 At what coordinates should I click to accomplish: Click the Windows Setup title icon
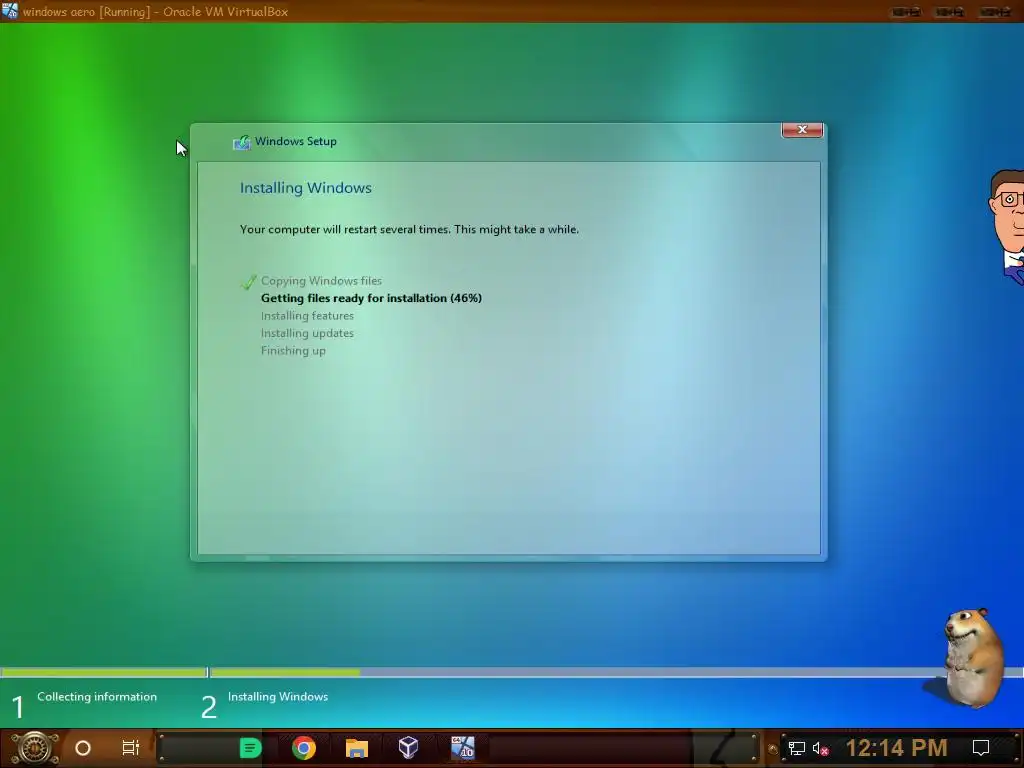pyautogui.click(x=242, y=142)
